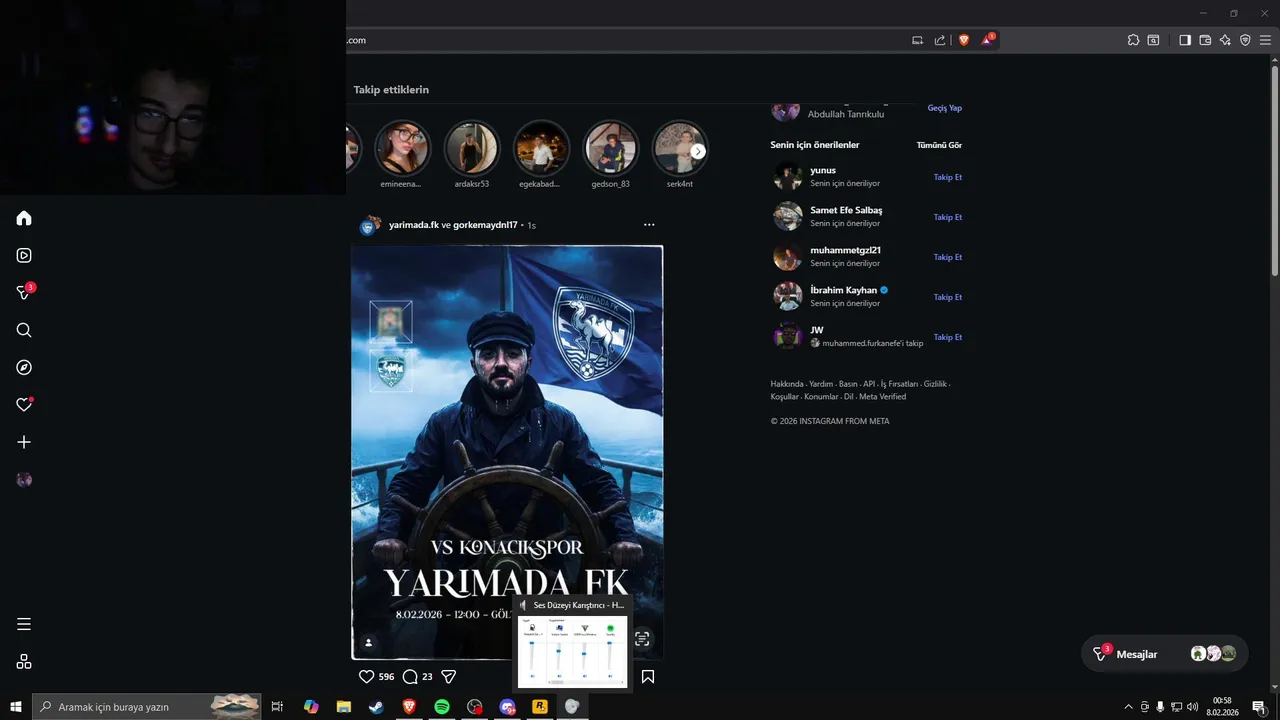This screenshot has width=1280, height=720.
Task: Click the install app icon in address bar
Action: point(917,40)
